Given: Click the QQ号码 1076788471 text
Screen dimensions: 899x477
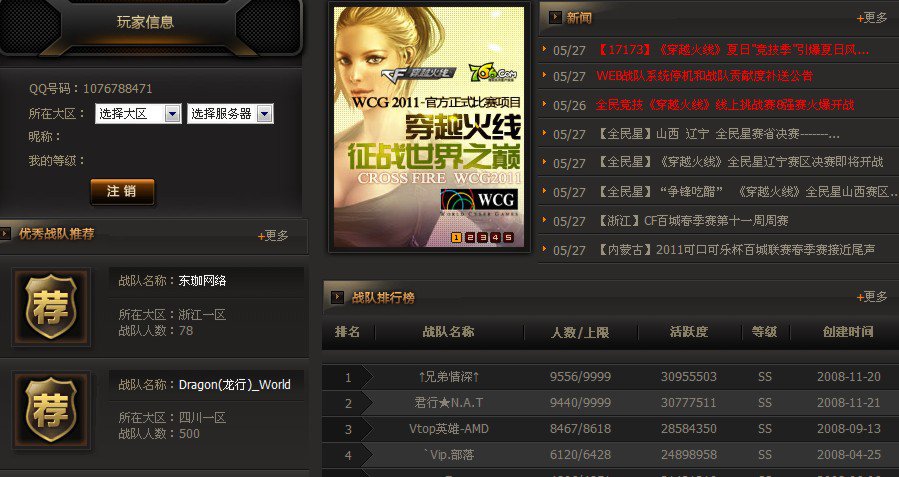Looking at the screenshot, I should [91, 89].
